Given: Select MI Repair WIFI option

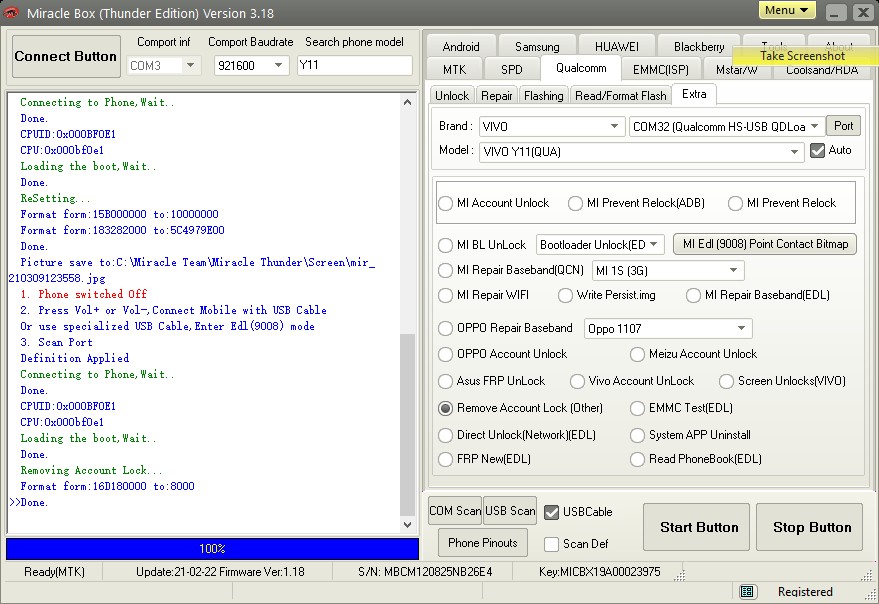Looking at the screenshot, I should click(x=445, y=295).
